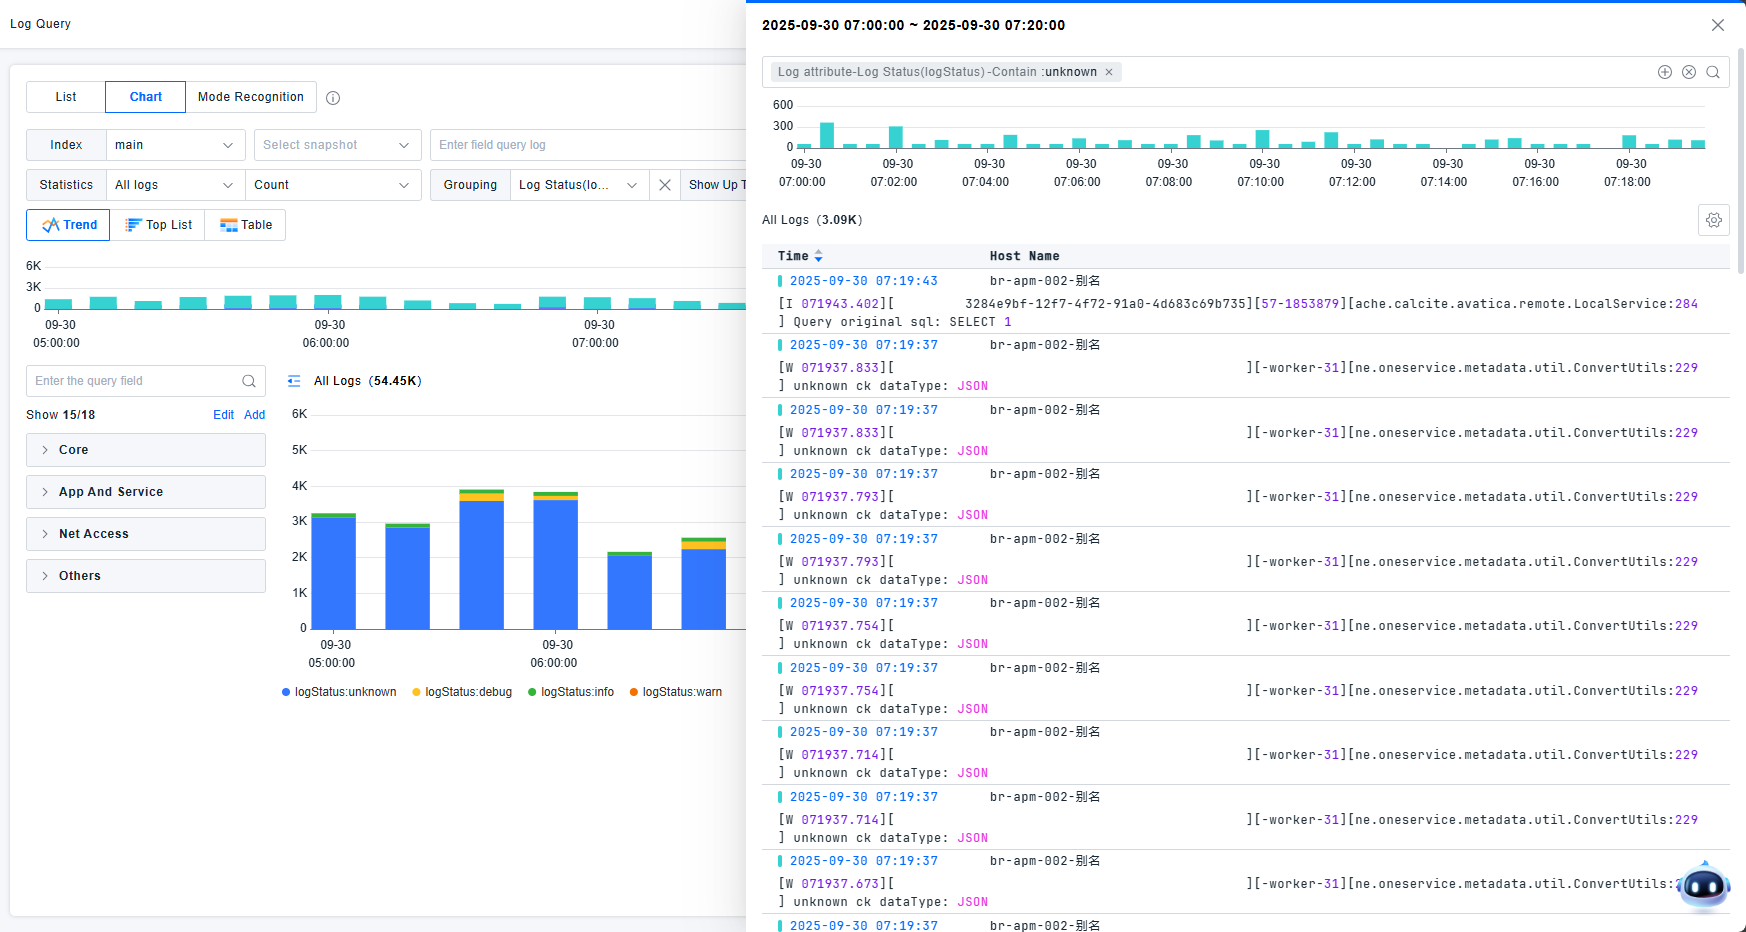Open the assistant robot chat icon
The width and height of the screenshot is (1746, 932).
pos(1704,885)
